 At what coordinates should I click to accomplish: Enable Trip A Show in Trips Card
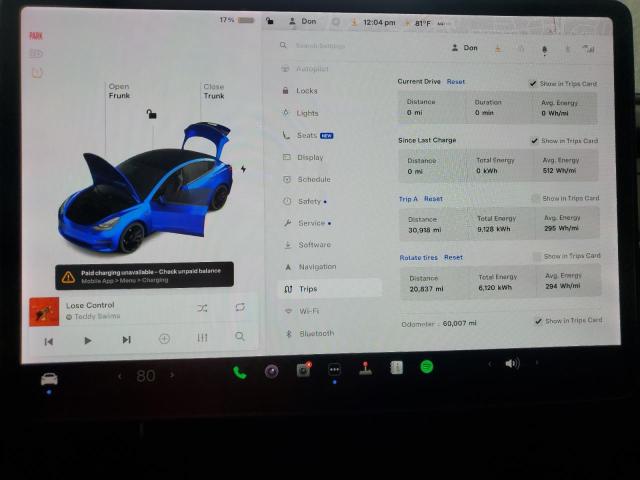click(536, 199)
